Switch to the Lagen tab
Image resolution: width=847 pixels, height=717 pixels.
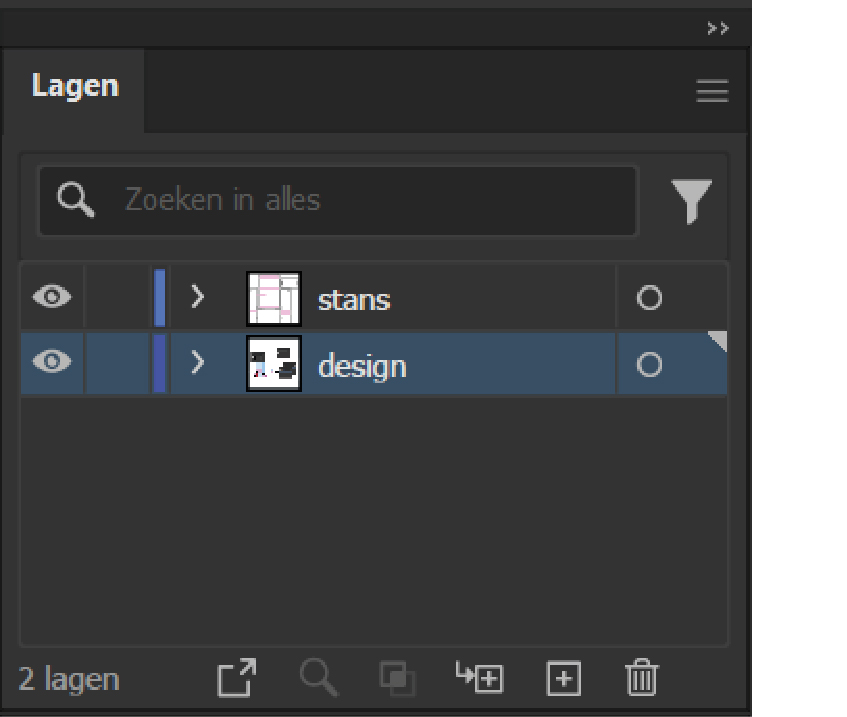pos(75,86)
